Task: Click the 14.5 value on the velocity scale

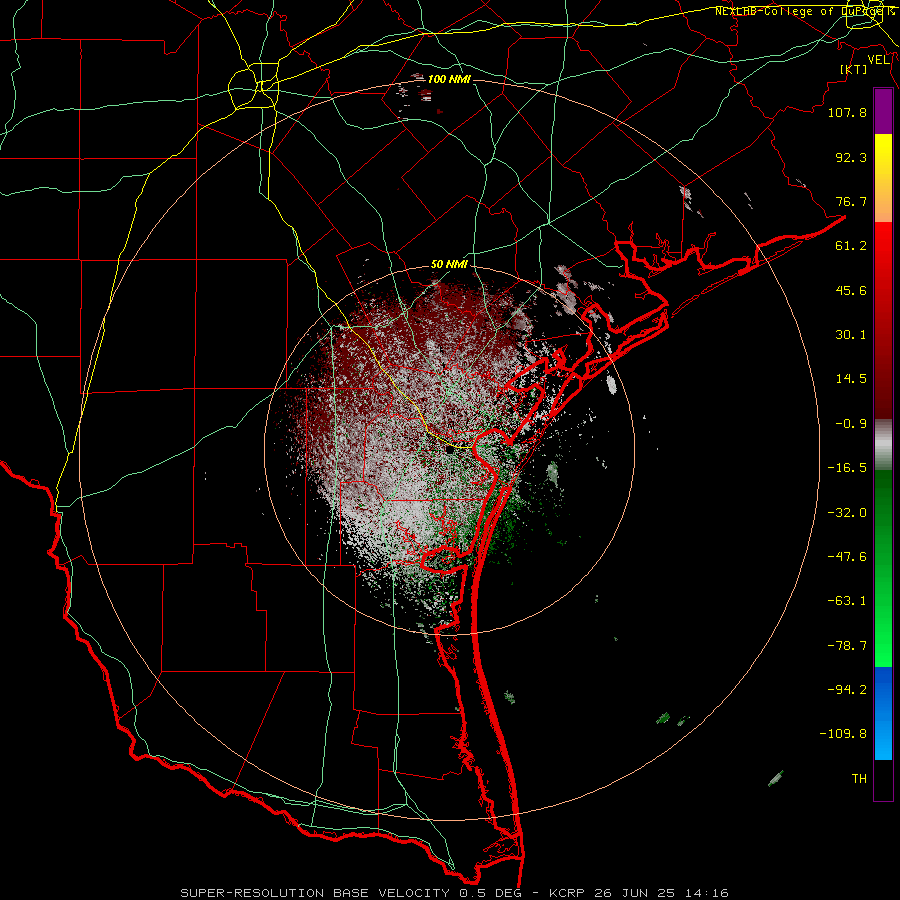Action: (851, 379)
